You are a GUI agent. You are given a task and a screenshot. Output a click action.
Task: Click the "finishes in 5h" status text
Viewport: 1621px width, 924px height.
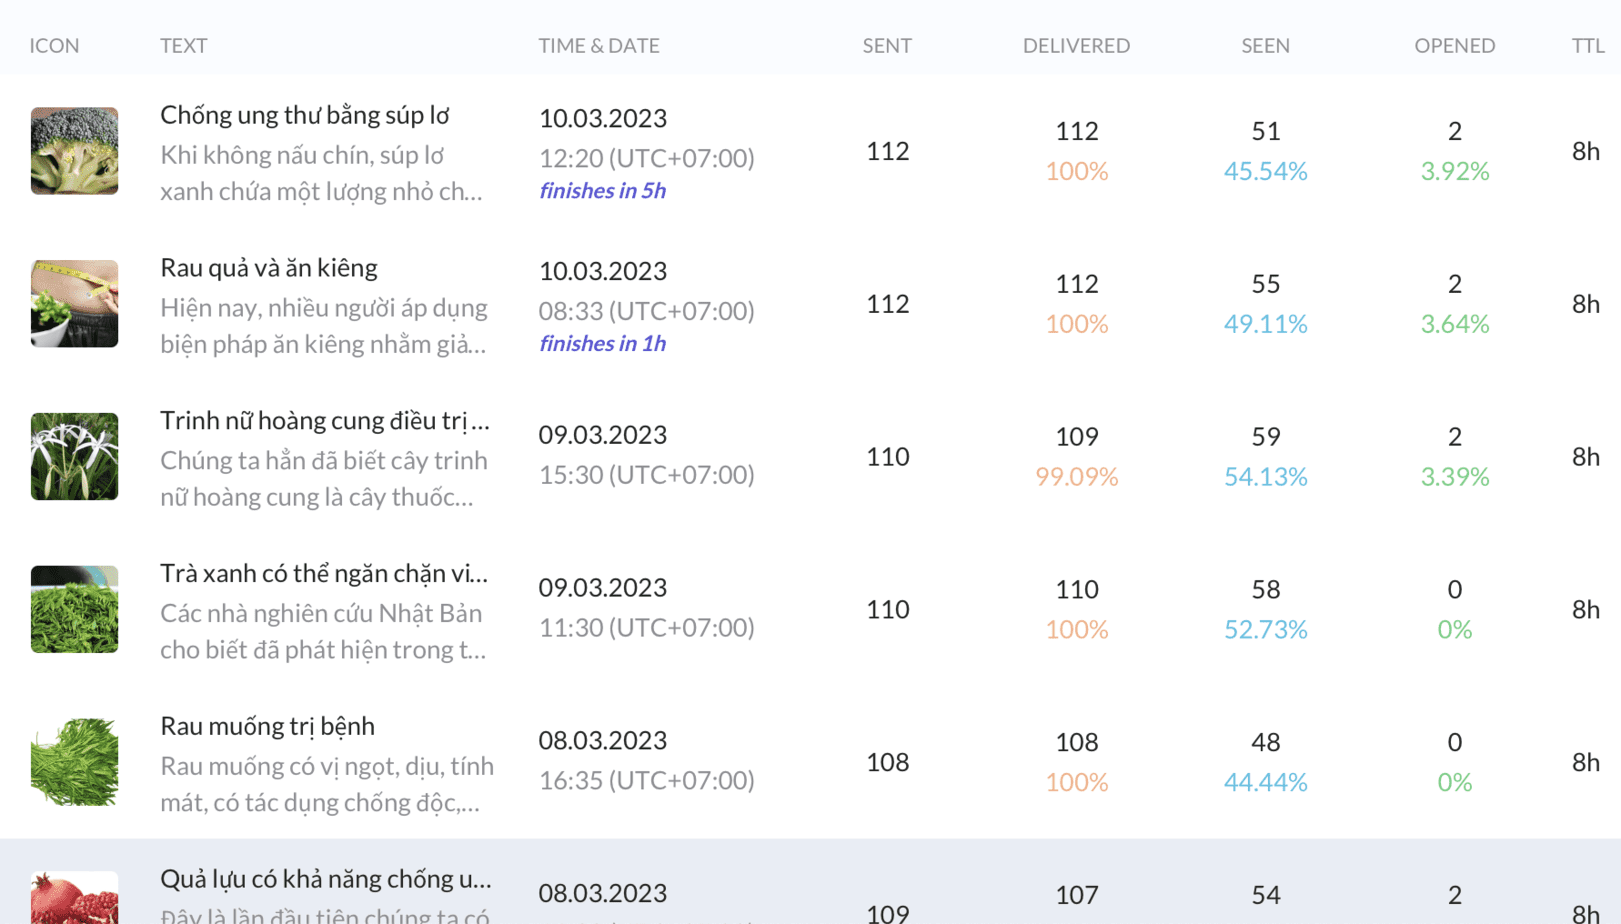(x=602, y=191)
